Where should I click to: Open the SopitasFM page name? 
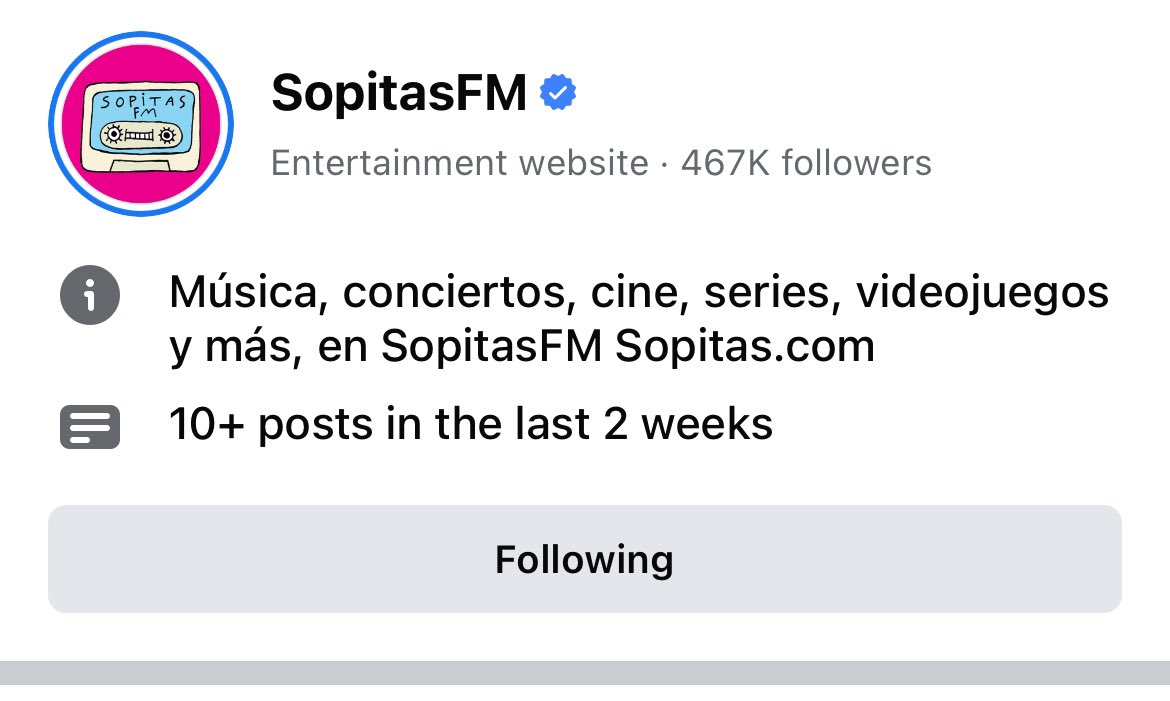pos(399,93)
